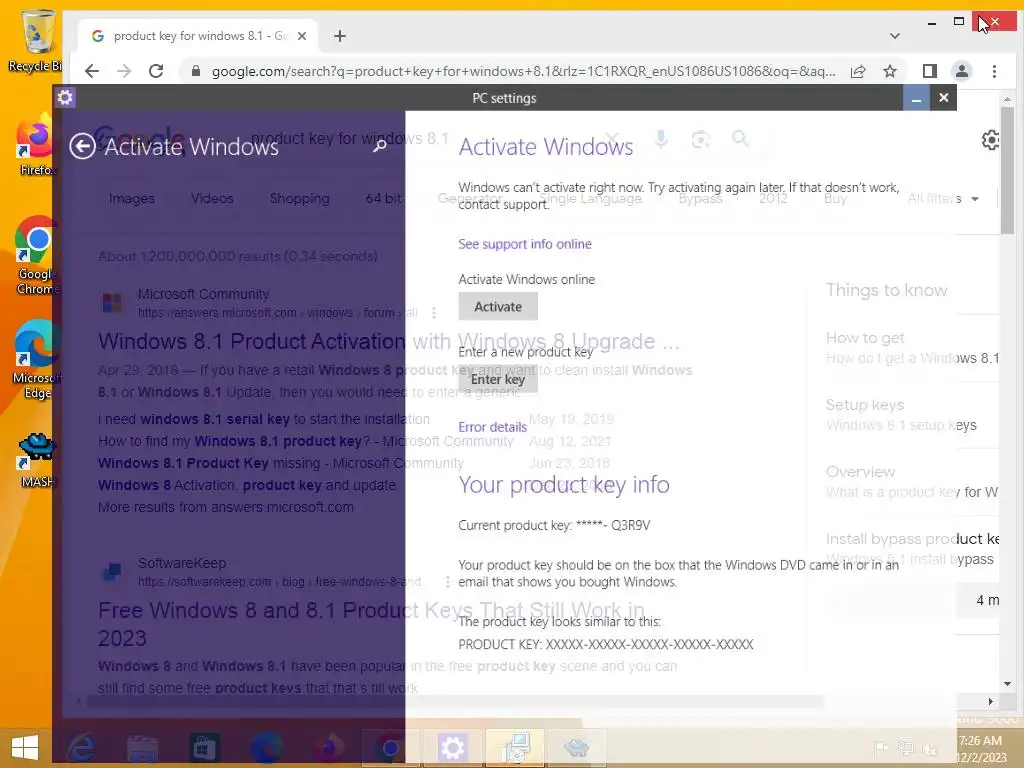Click the horizontal scrollbar right arrow

click(x=990, y=701)
